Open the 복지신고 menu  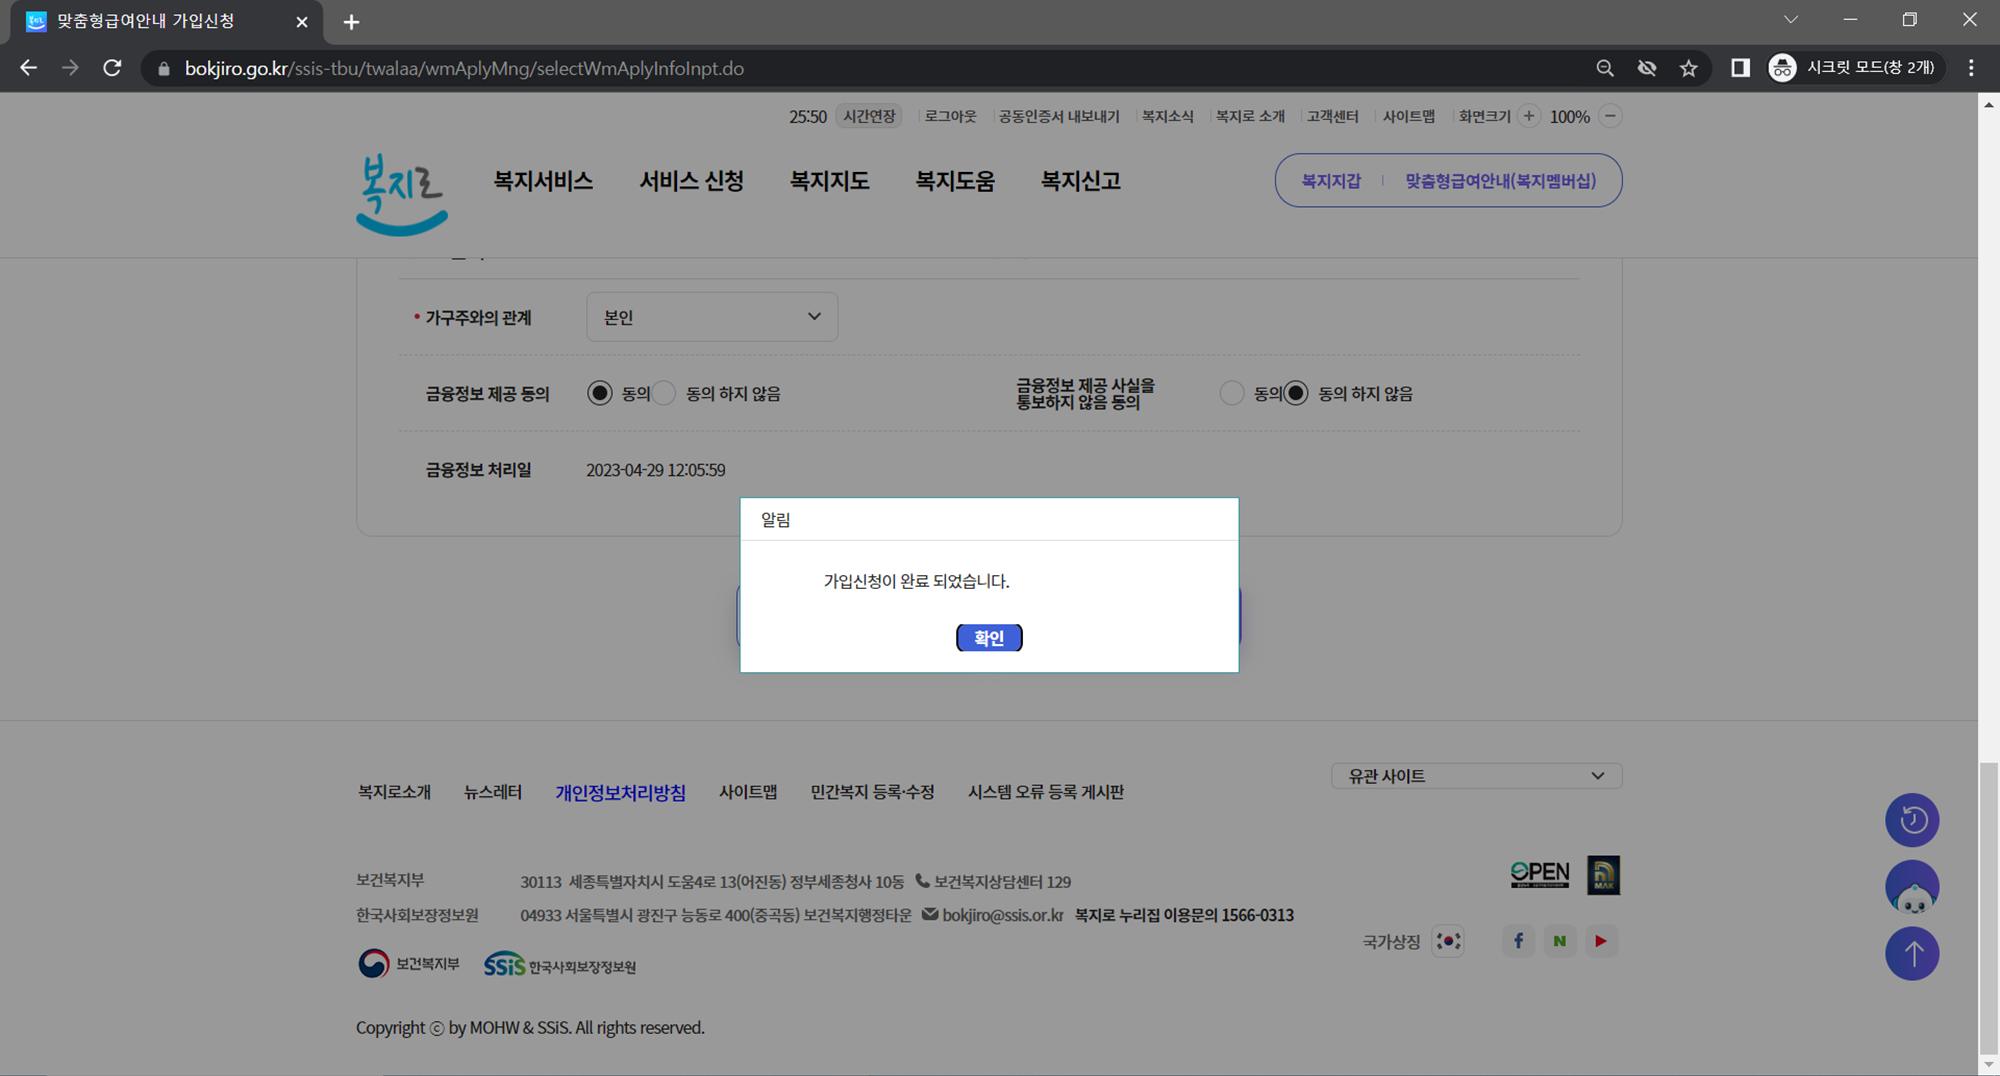coord(1080,181)
